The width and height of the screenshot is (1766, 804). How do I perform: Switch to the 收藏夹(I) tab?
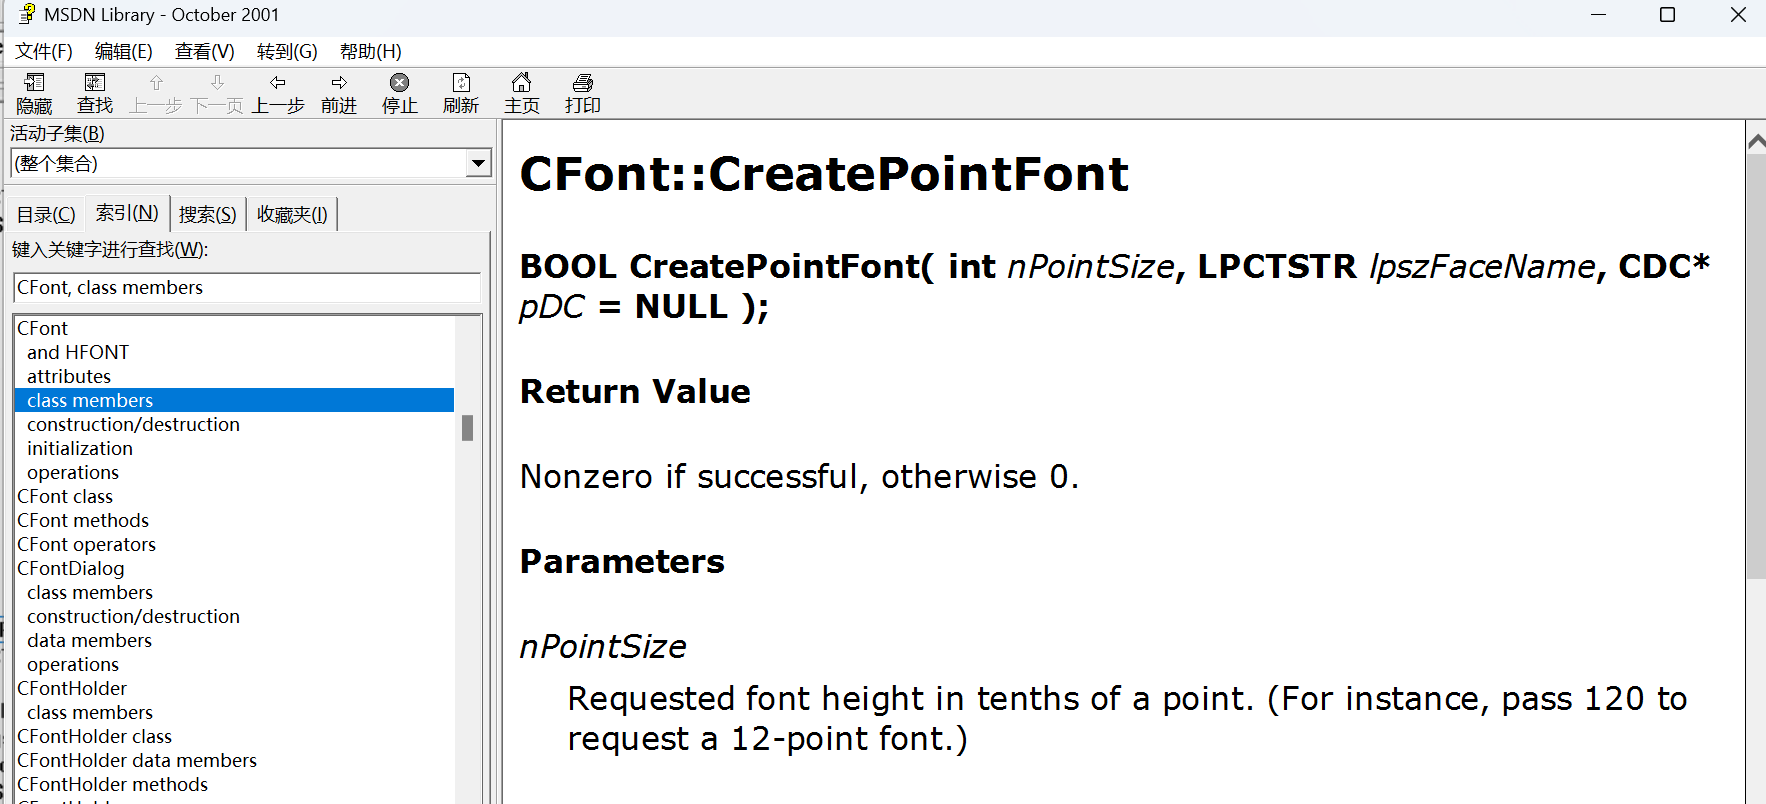pyautogui.click(x=292, y=214)
